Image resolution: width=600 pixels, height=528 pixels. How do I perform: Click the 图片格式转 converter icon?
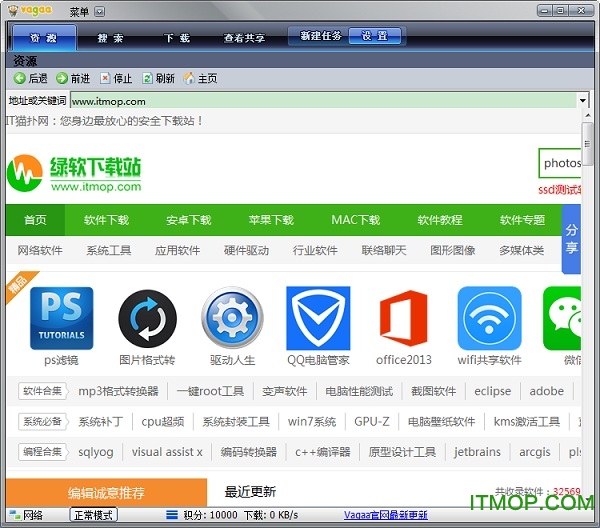click(147, 318)
